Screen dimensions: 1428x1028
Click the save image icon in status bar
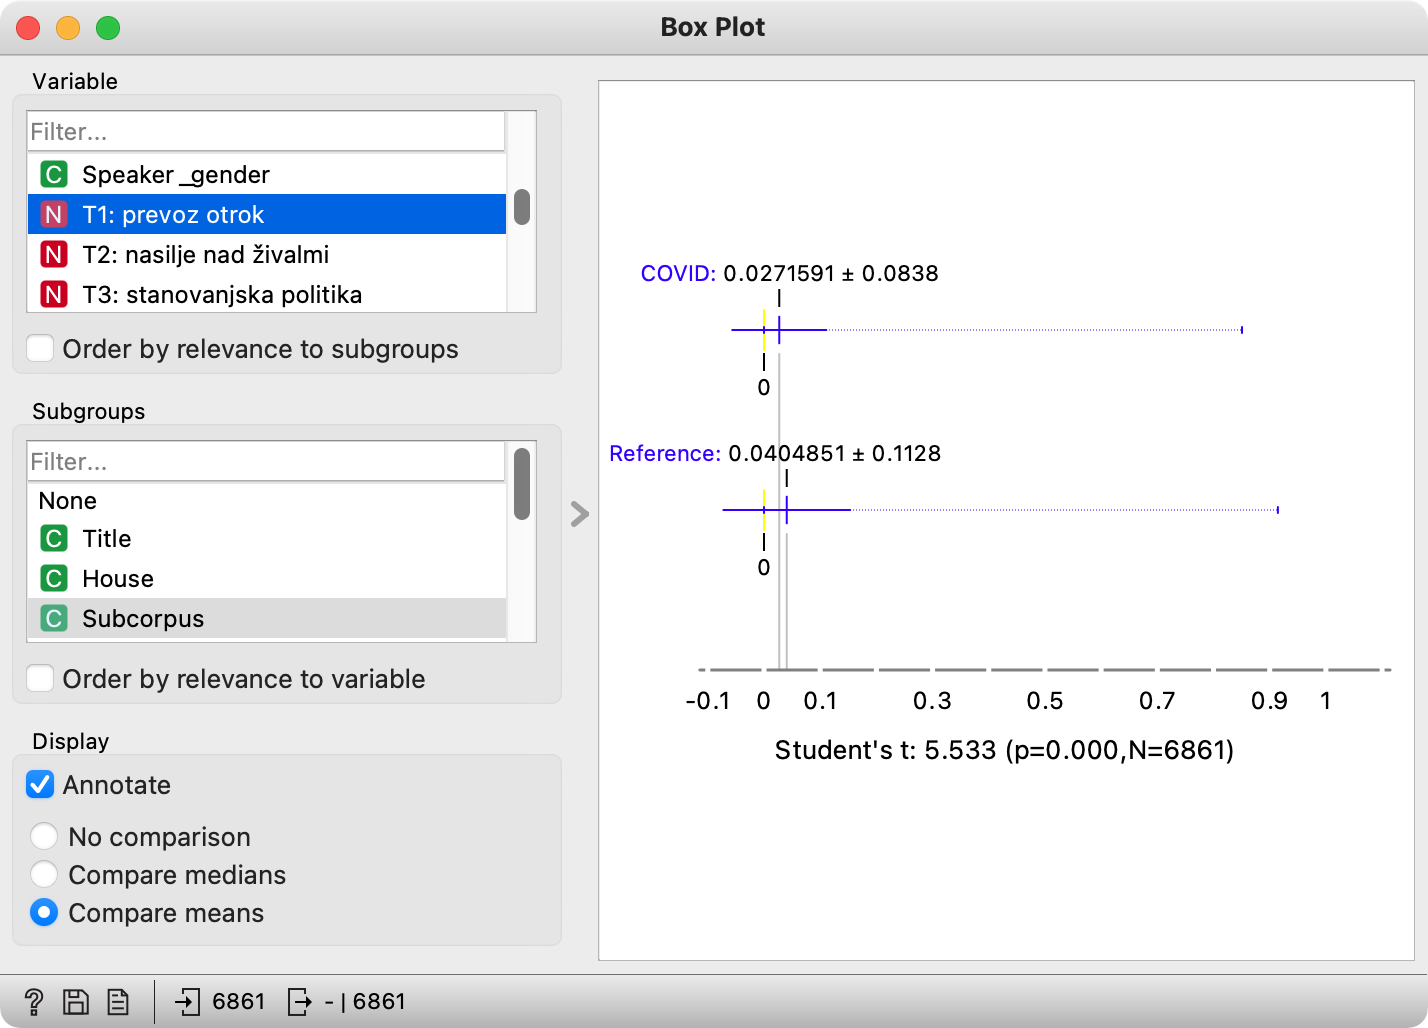click(x=76, y=1001)
